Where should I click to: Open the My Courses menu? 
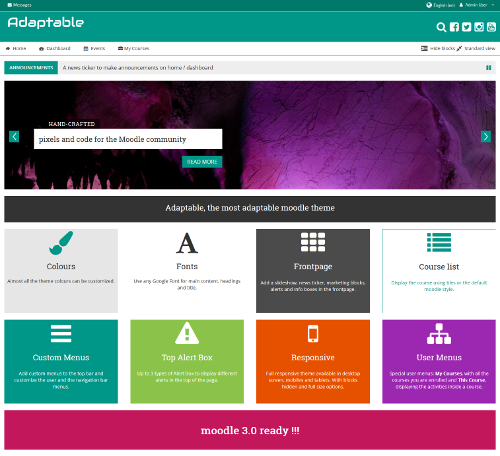133,48
